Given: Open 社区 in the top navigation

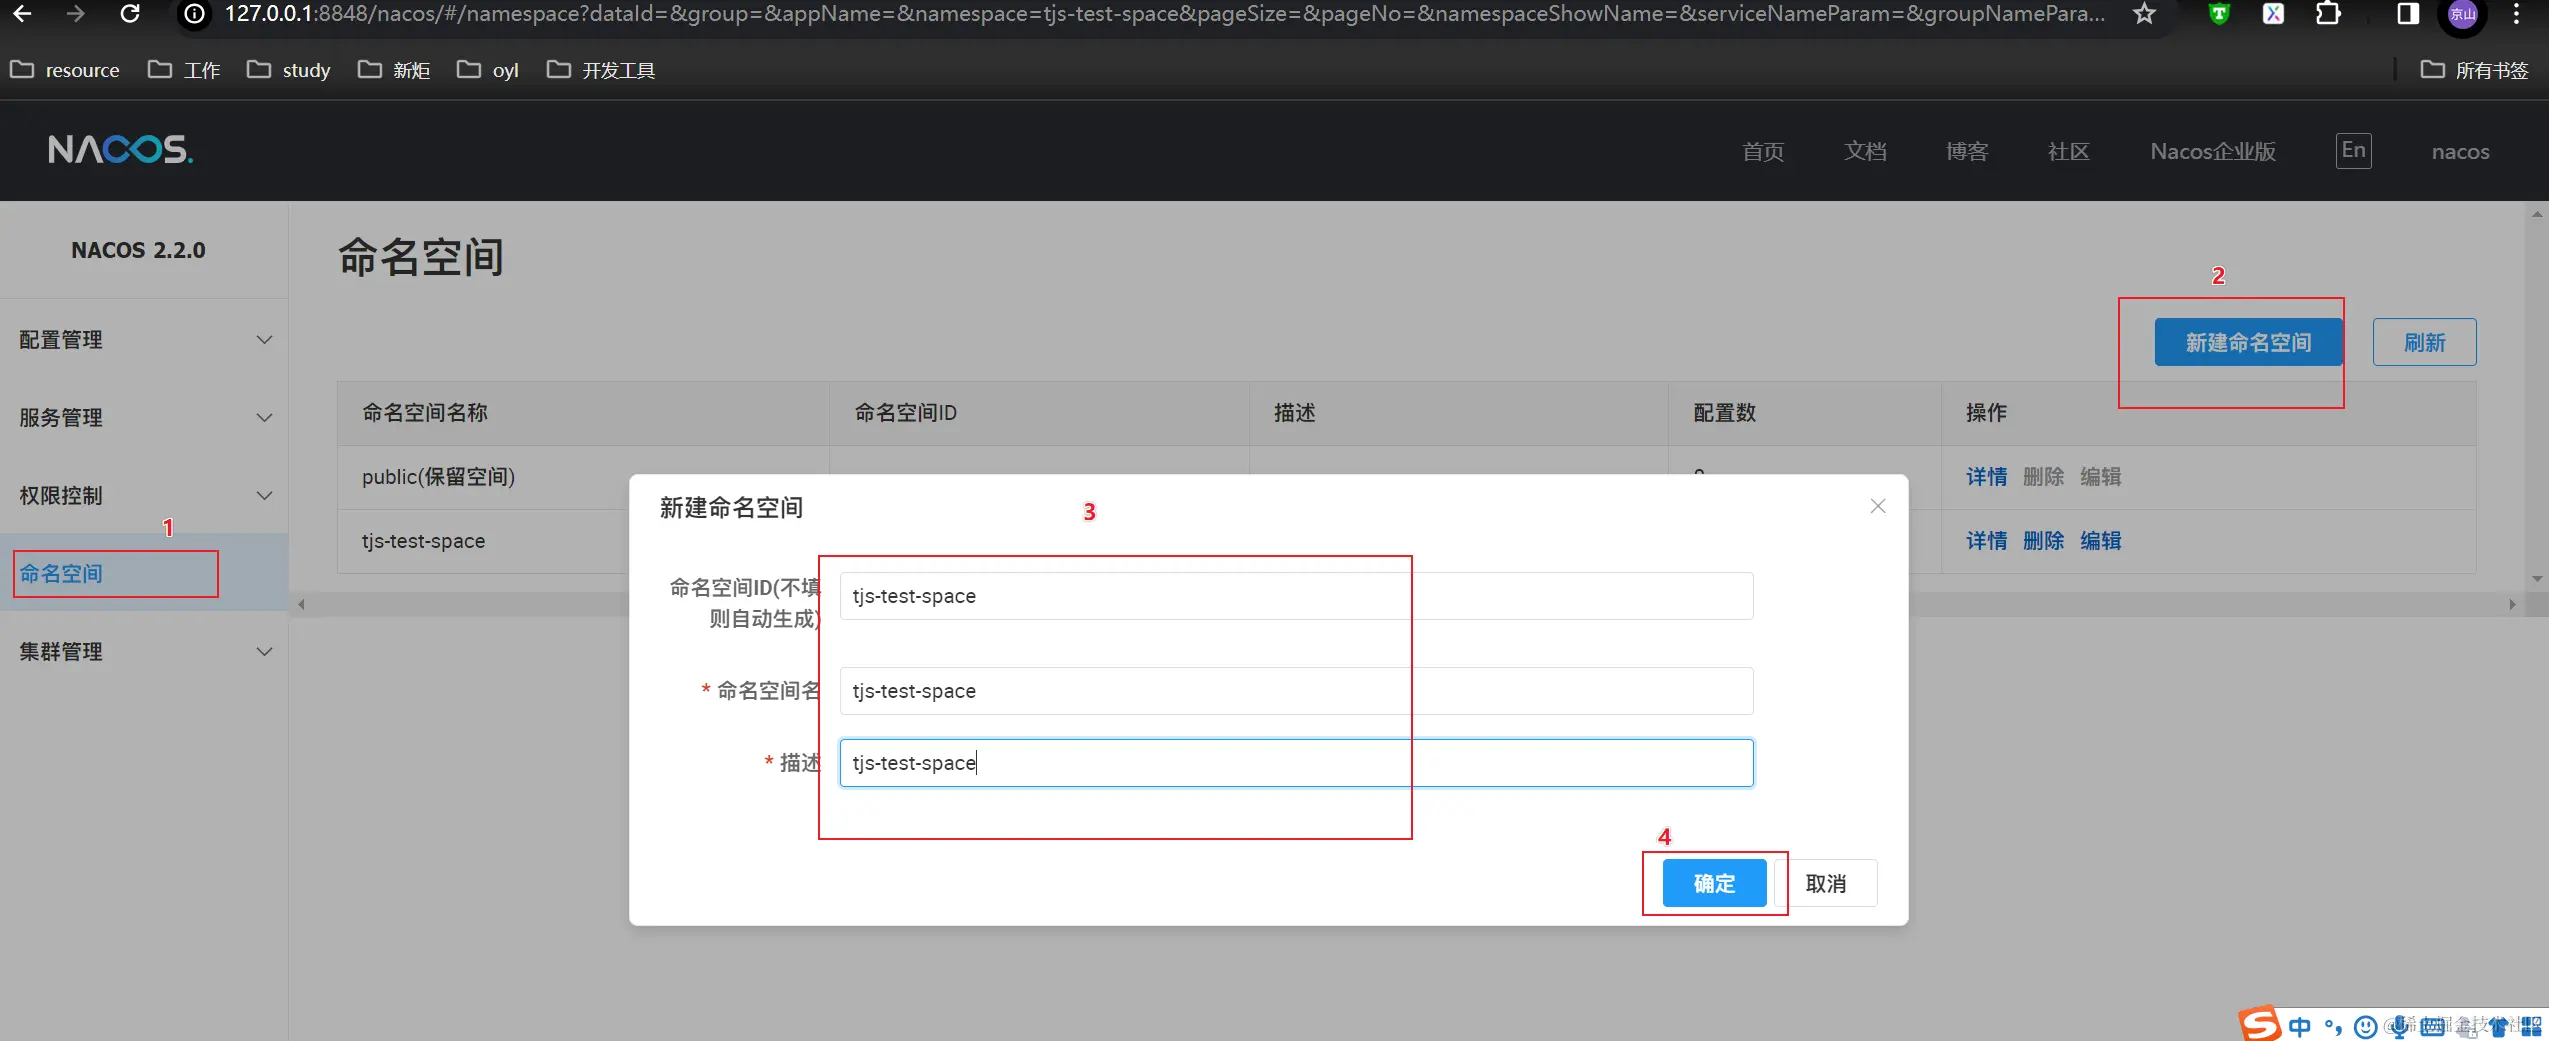Looking at the screenshot, I should pyautogui.click(x=2069, y=152).
